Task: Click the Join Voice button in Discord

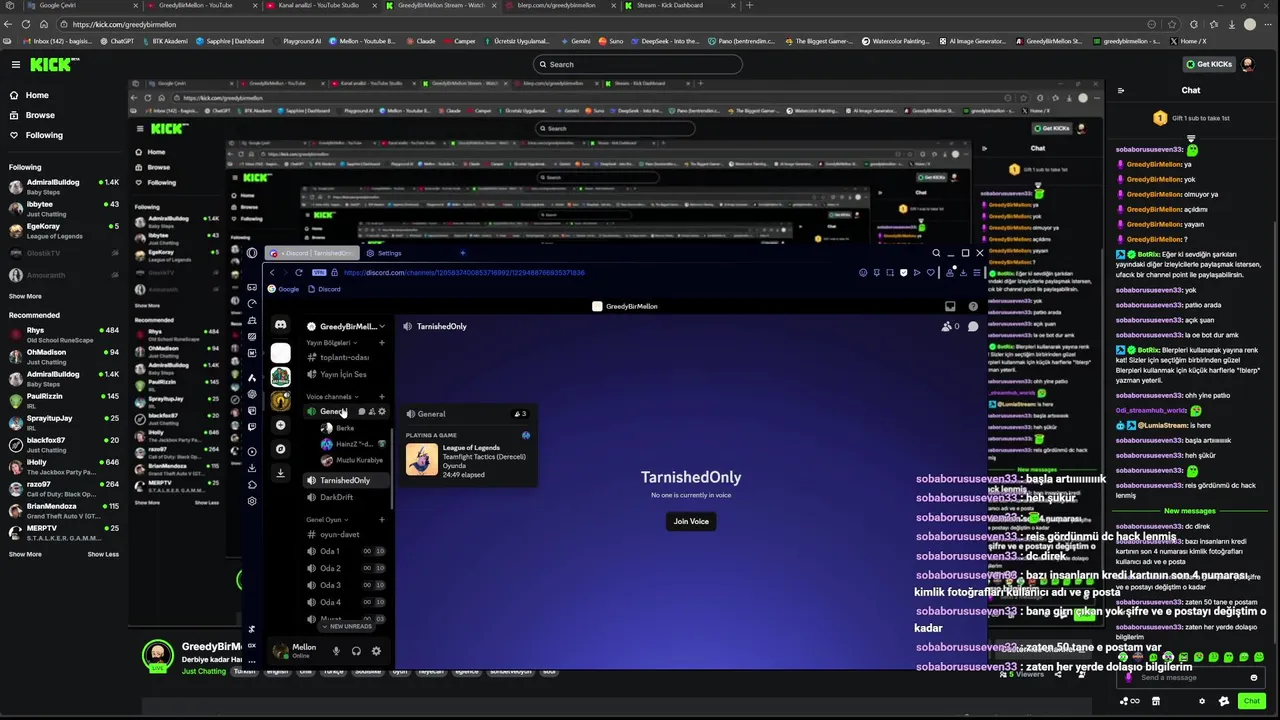Action: 691,521
